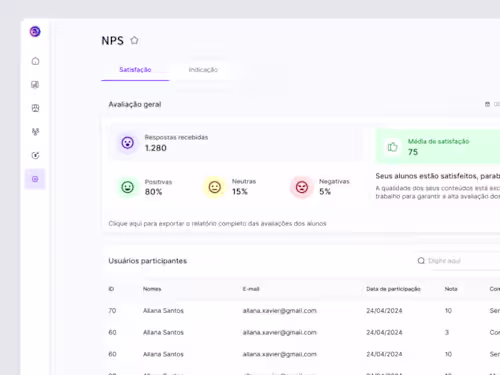Viewport: 500px width, 375px height.
Task: Click the purple app logo in sidebar
Action: [x=35, y=32]
